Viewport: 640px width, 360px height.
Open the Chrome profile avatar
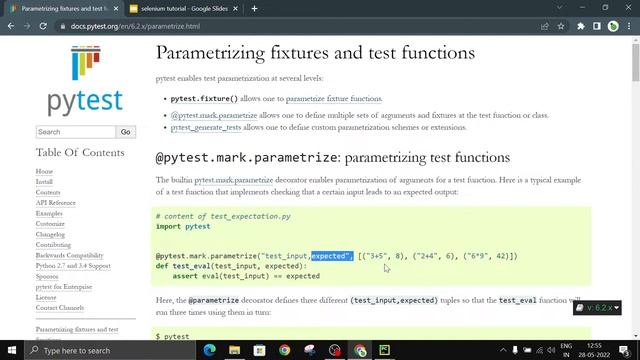(613, 26)
